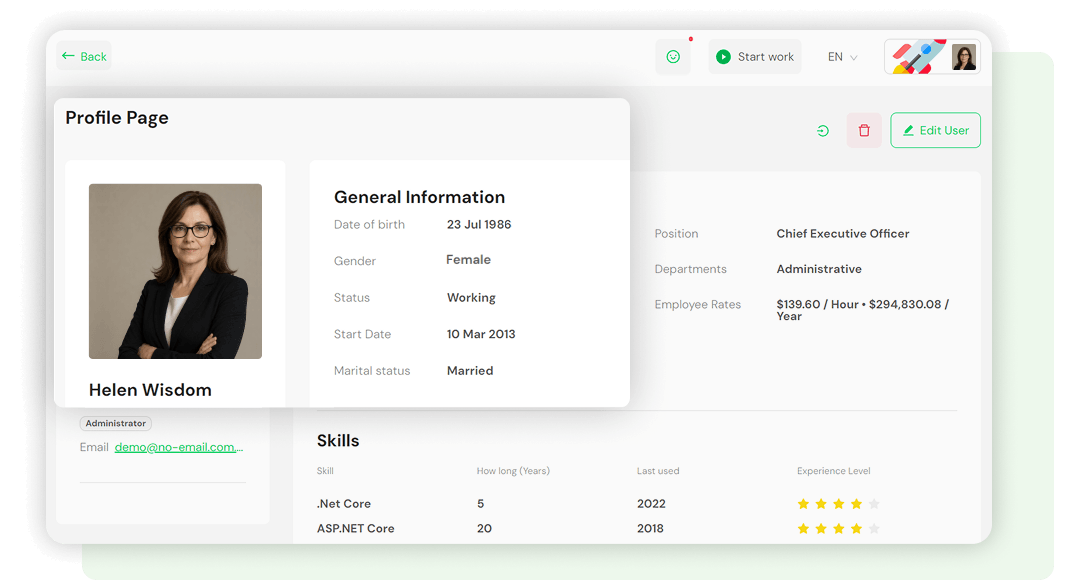The height and width of the screenshot is (580, 1088).
Task: Select the .Net Core skill row
Action: [344, 504]
